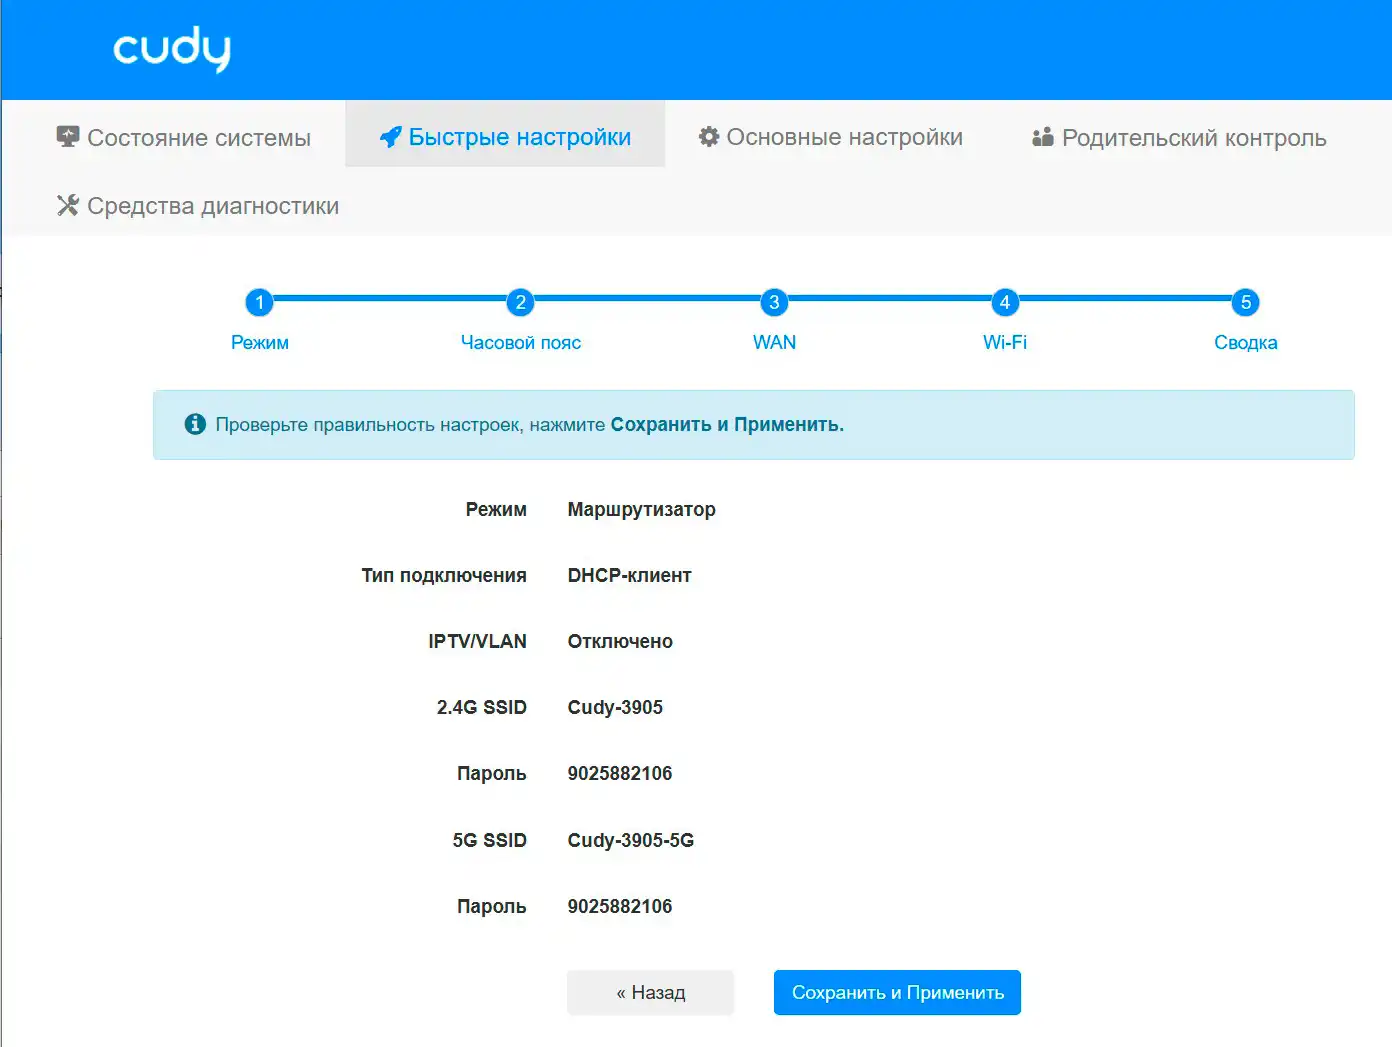
Task: Click the Часовой пояс step label
Action: pos(521,342)
